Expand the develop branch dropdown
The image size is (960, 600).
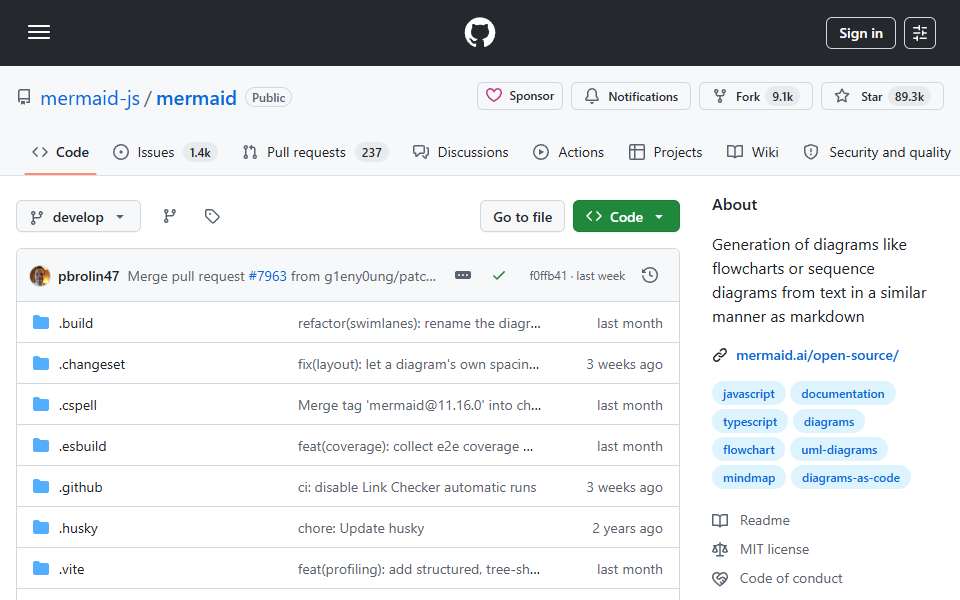click(78, 217)
